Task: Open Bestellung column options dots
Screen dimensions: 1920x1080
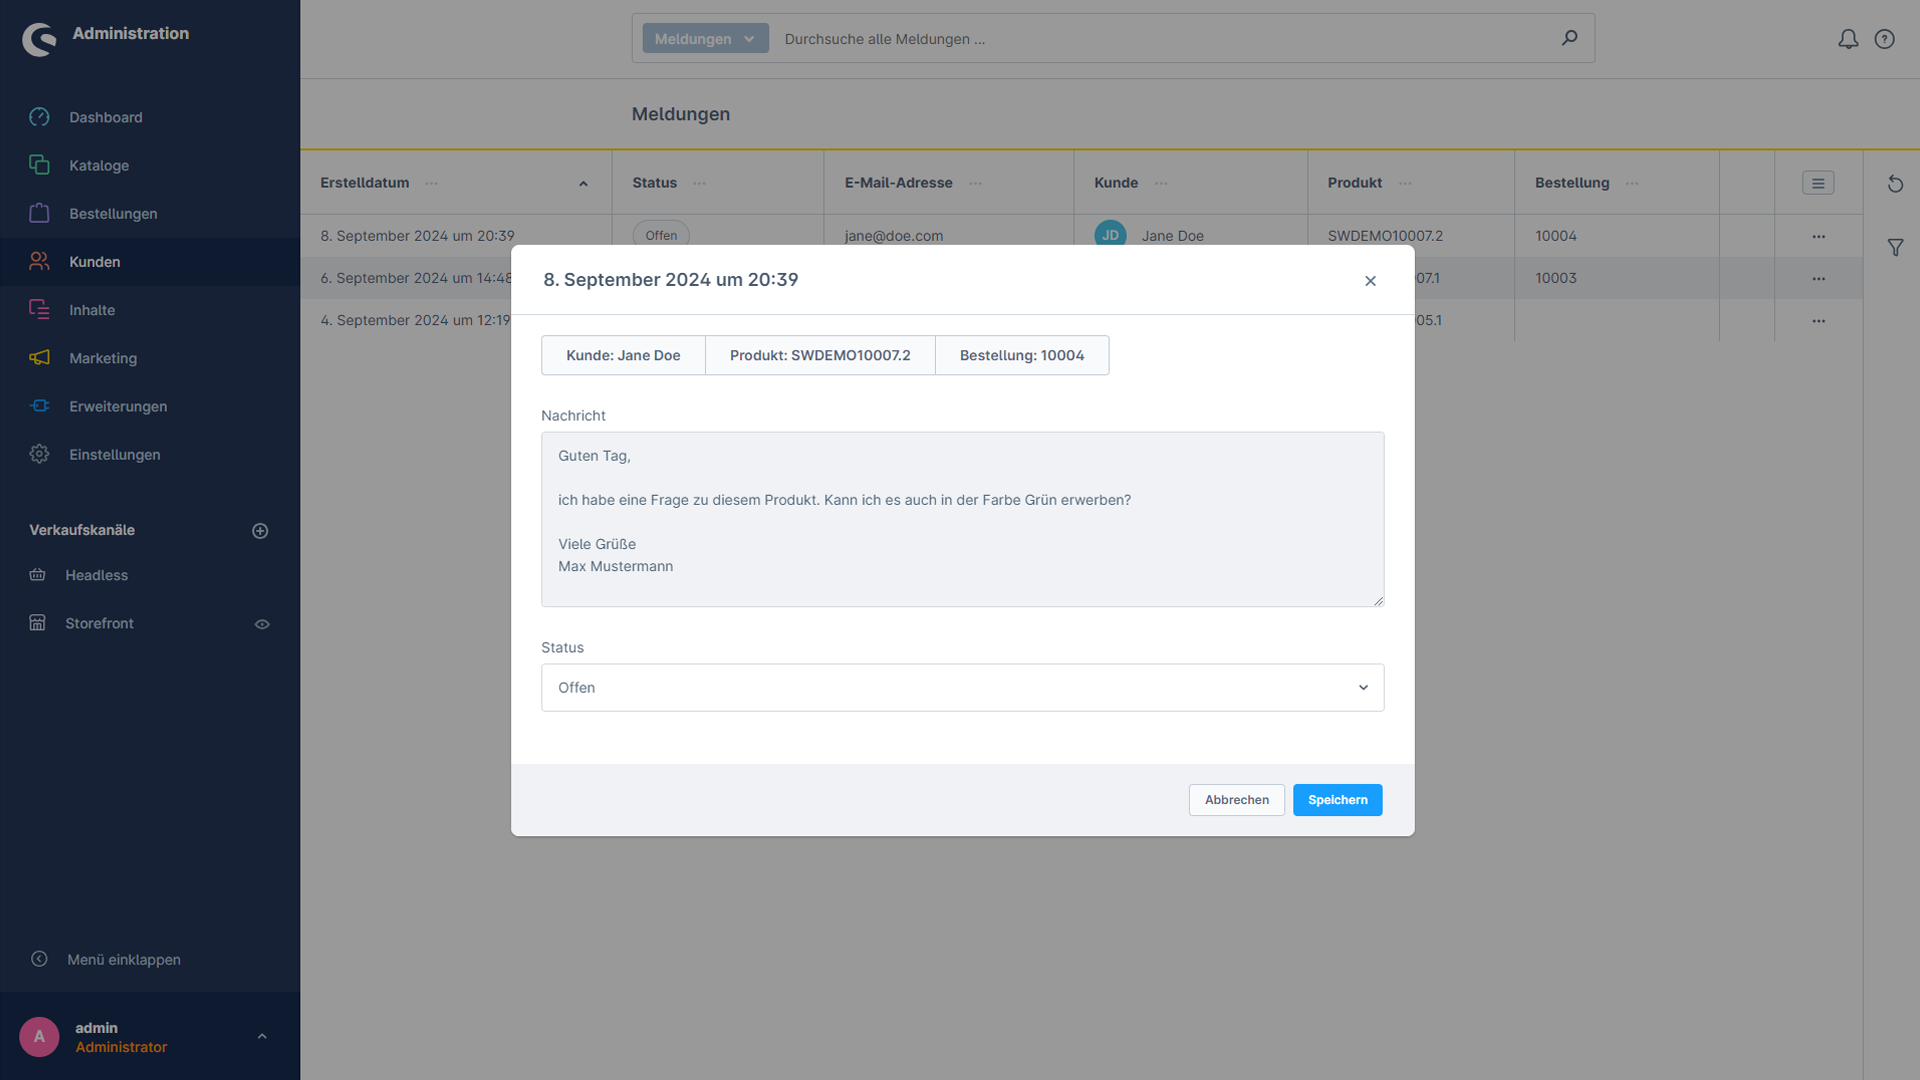Action: click(1632, 183)
